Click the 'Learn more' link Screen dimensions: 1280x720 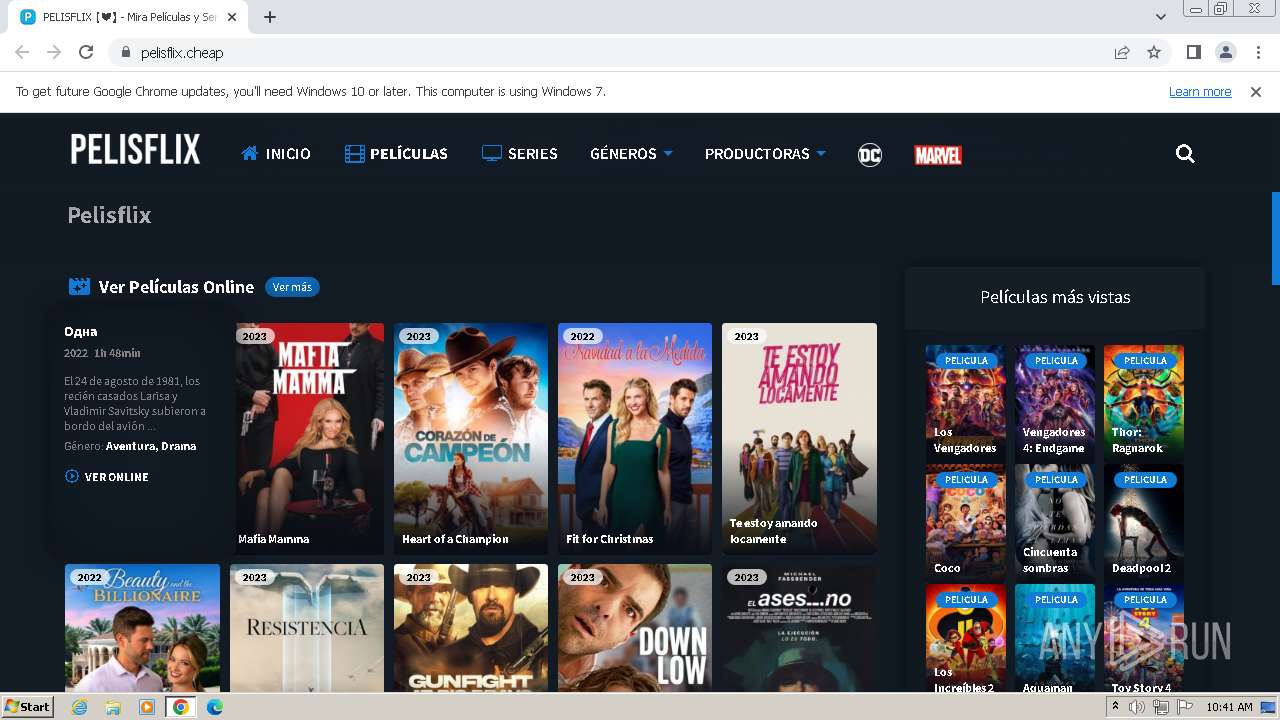click(1200, 92)
